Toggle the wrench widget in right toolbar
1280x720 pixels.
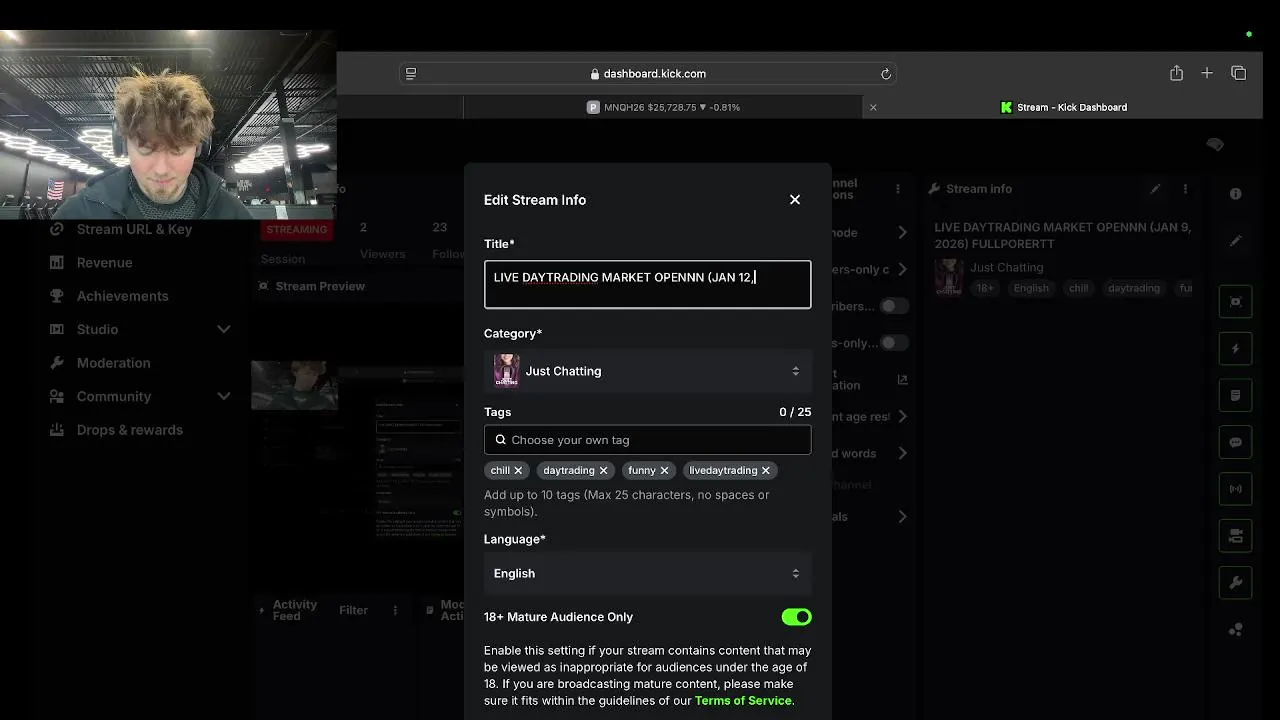[1236, 583]
